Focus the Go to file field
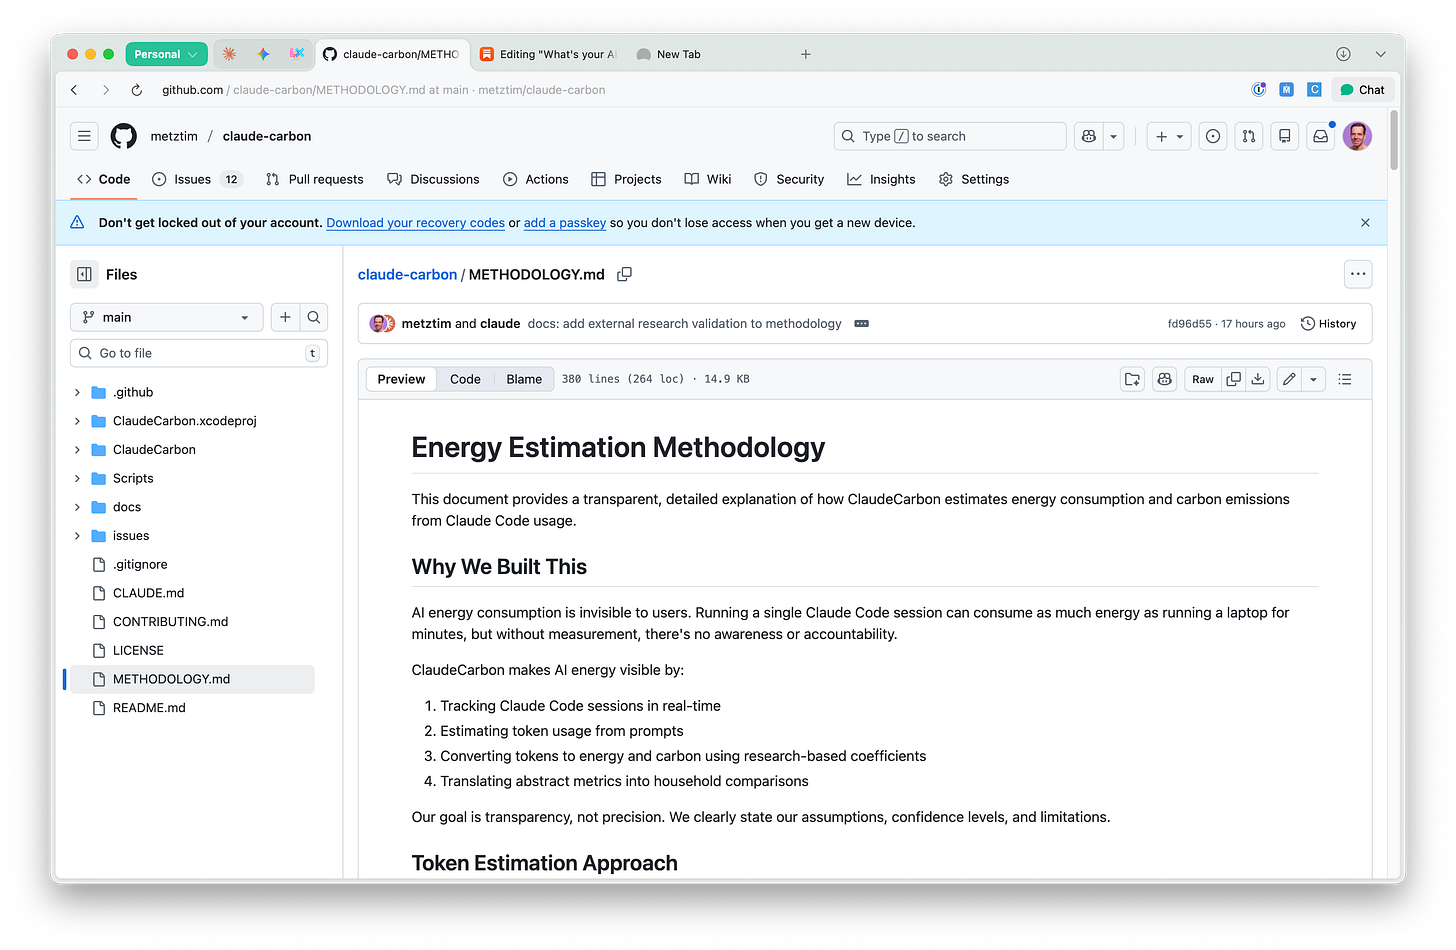 point(199,353)
